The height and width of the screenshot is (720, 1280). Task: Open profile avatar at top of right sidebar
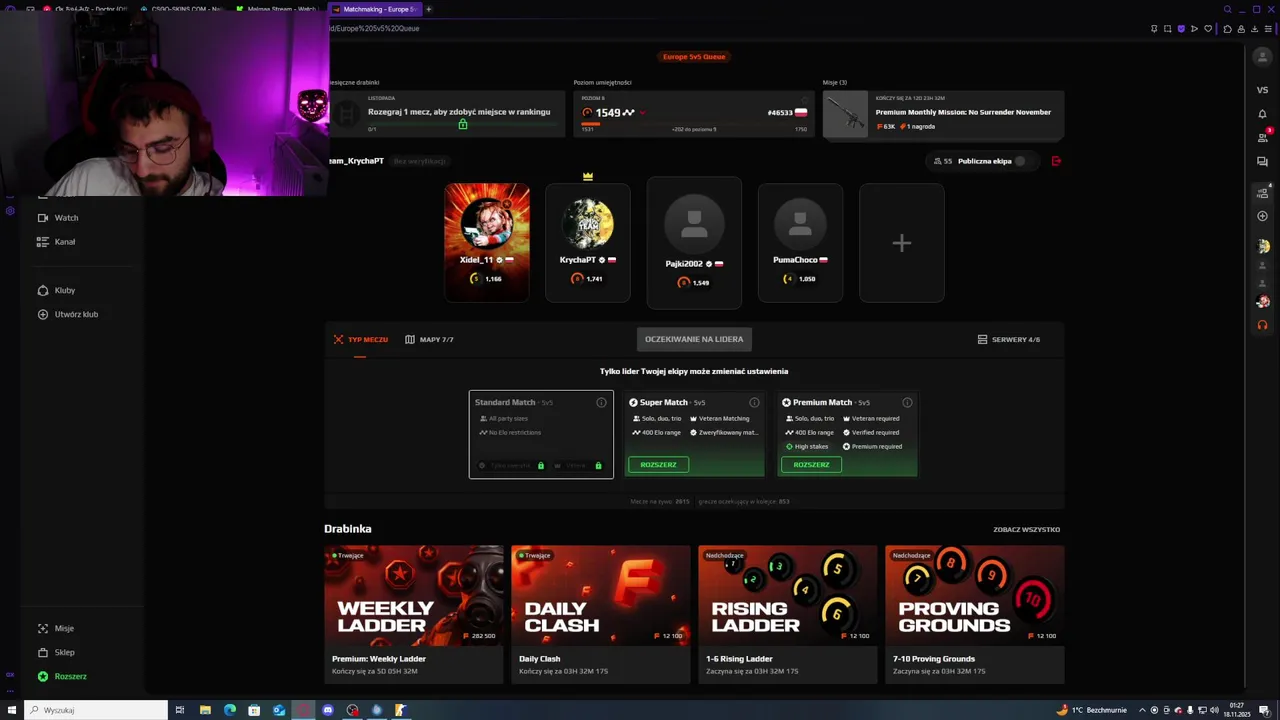coord(1262,57)
